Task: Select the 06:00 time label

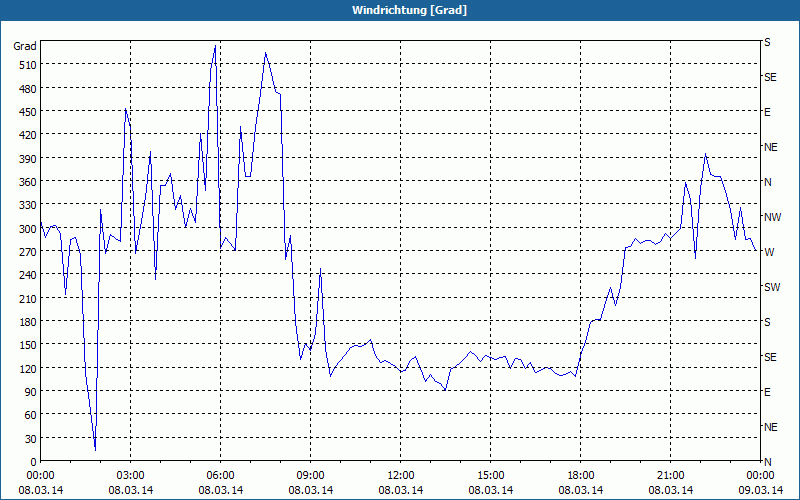Action: 220,476
